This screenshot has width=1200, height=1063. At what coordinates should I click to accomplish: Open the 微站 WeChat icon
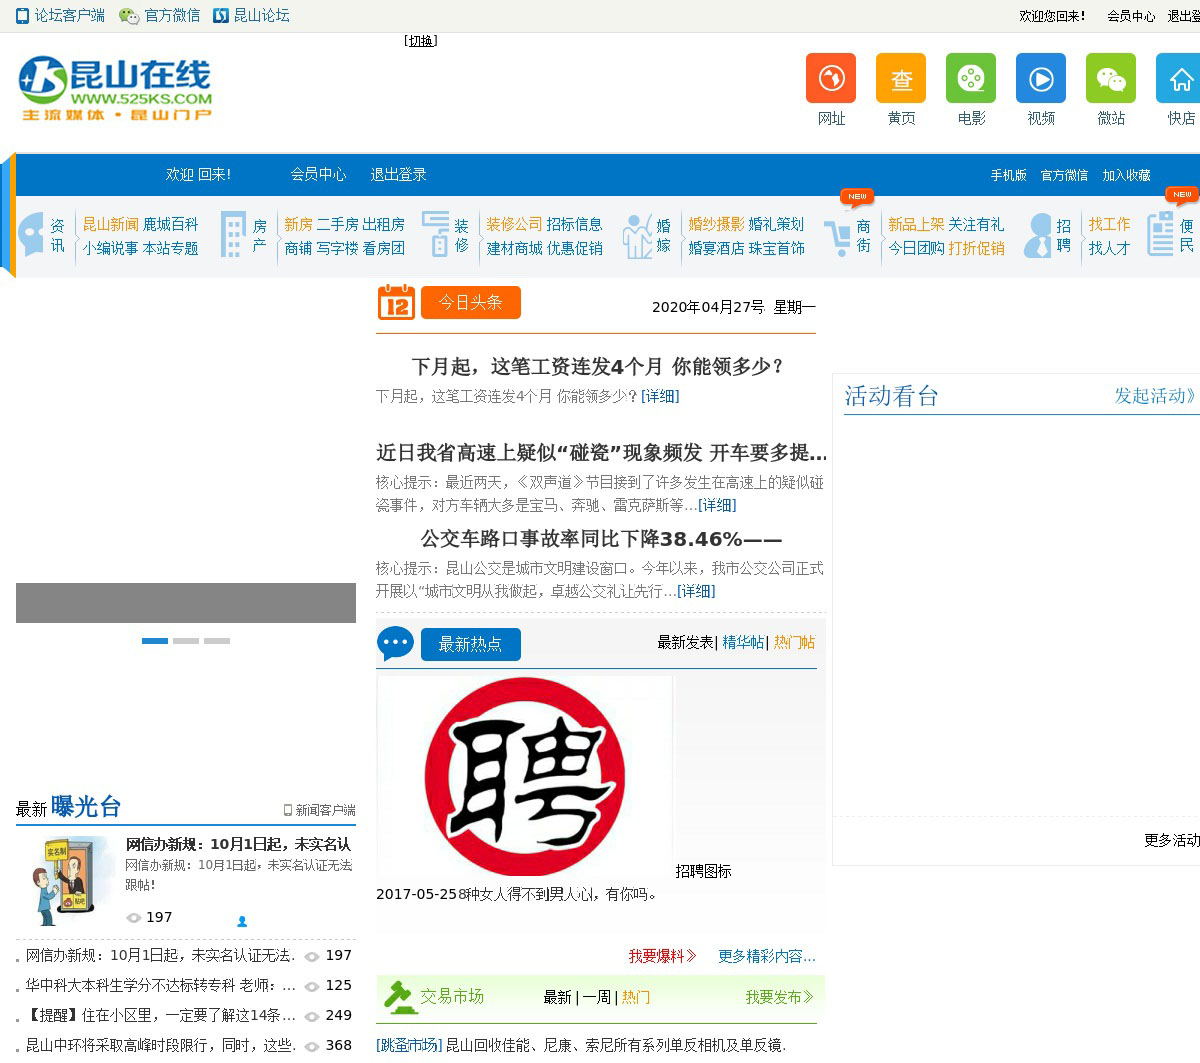coord(1111,78)
